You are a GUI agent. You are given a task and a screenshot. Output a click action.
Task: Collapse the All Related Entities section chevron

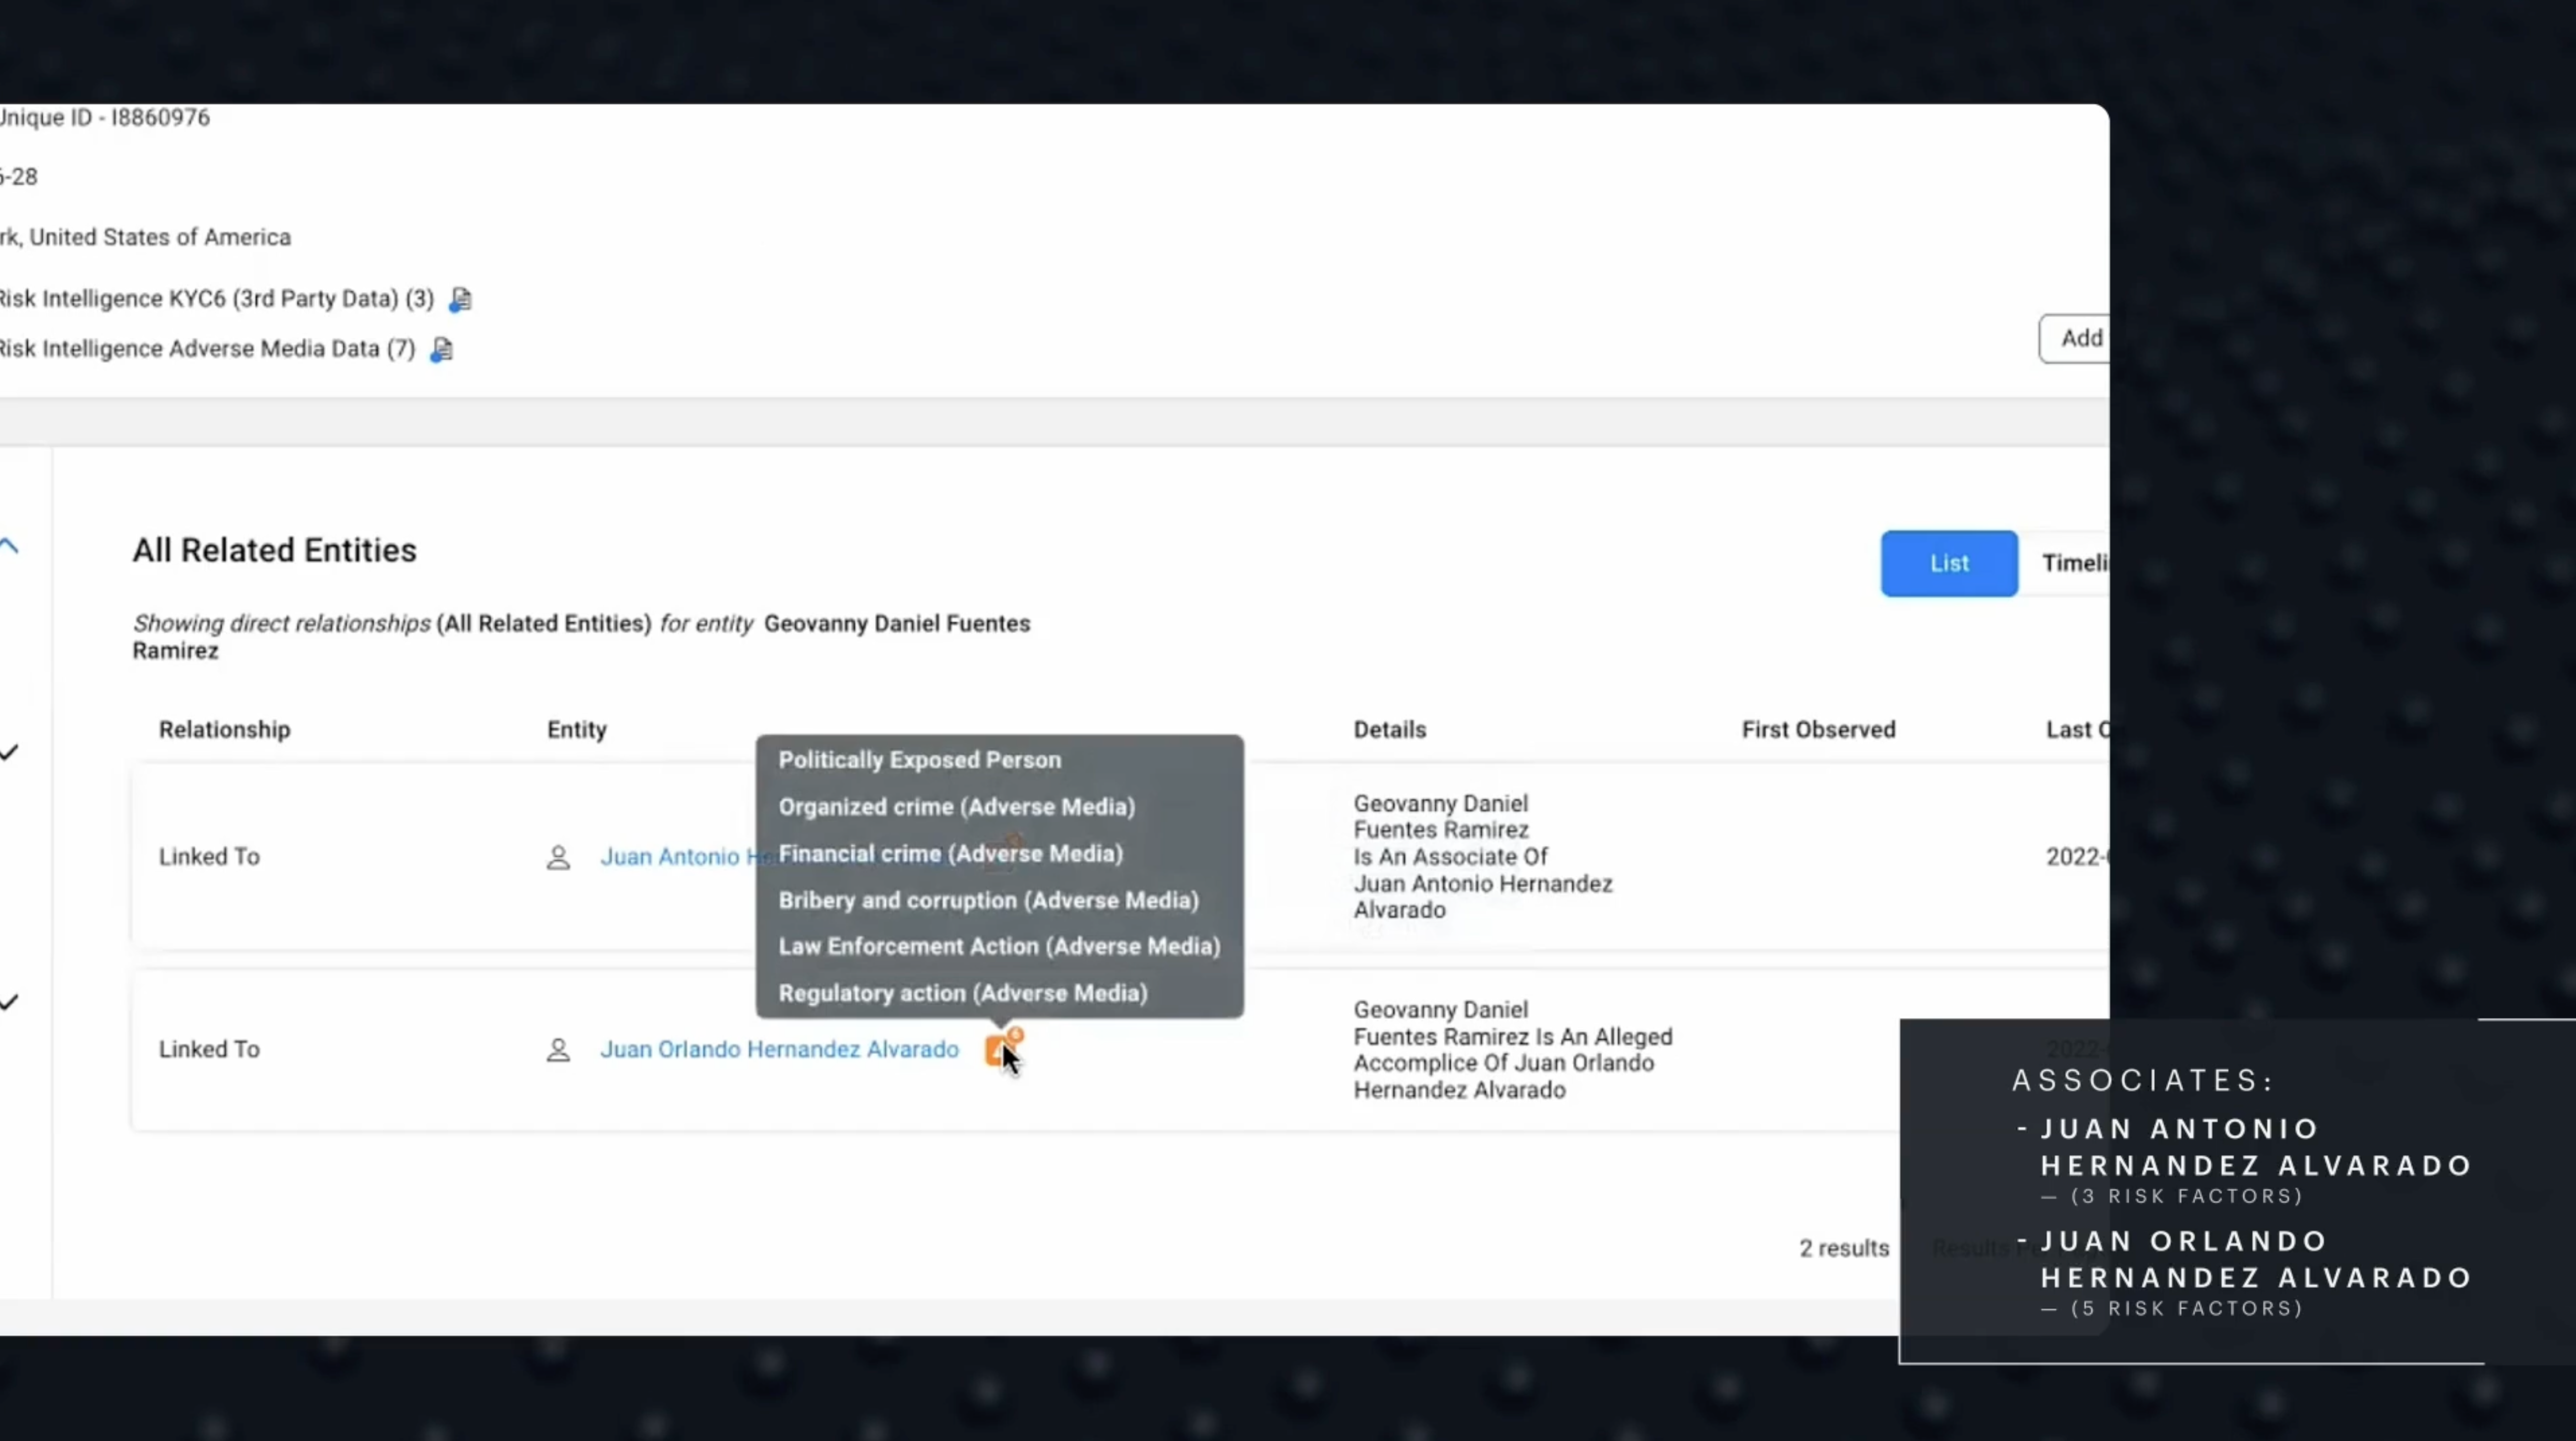coord(10,546)
